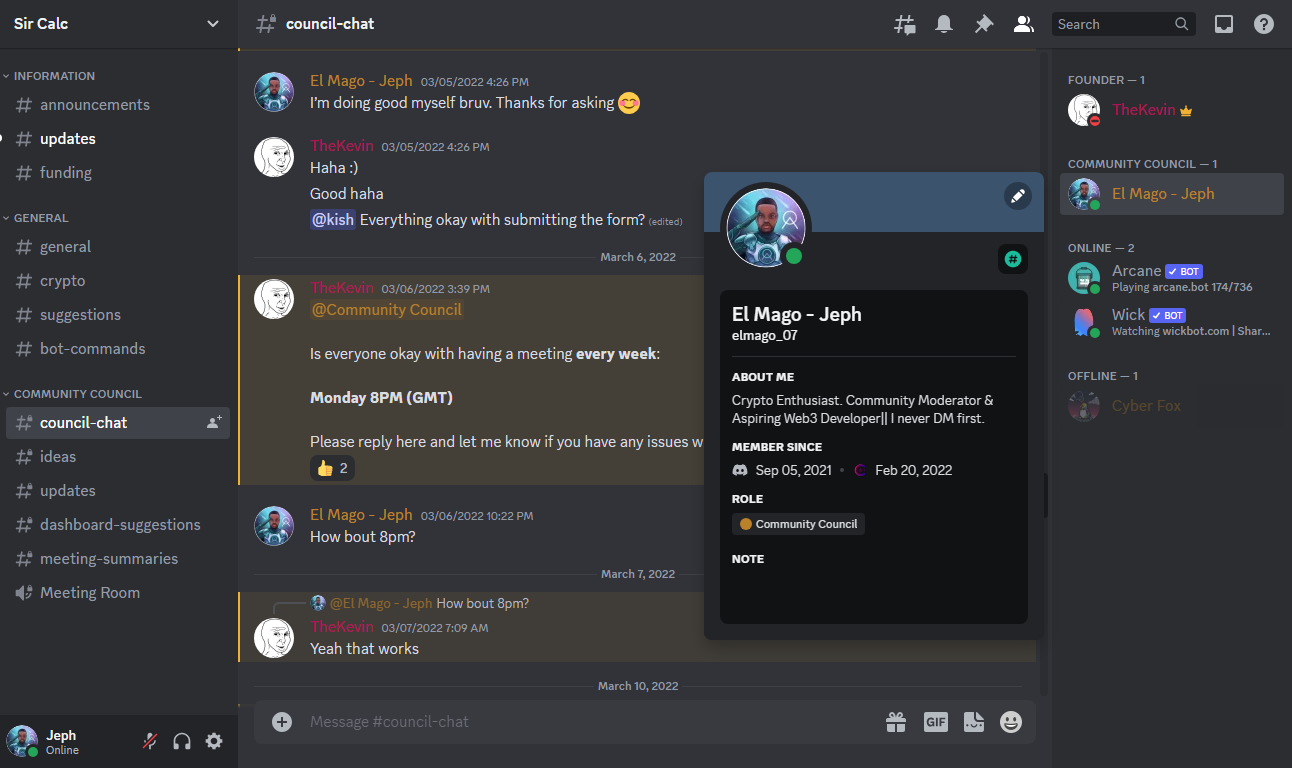The width and height of the screenshot is (1292, 768).
Task: Click the profile badge hash icon
Action: [x=1012, y=260]
